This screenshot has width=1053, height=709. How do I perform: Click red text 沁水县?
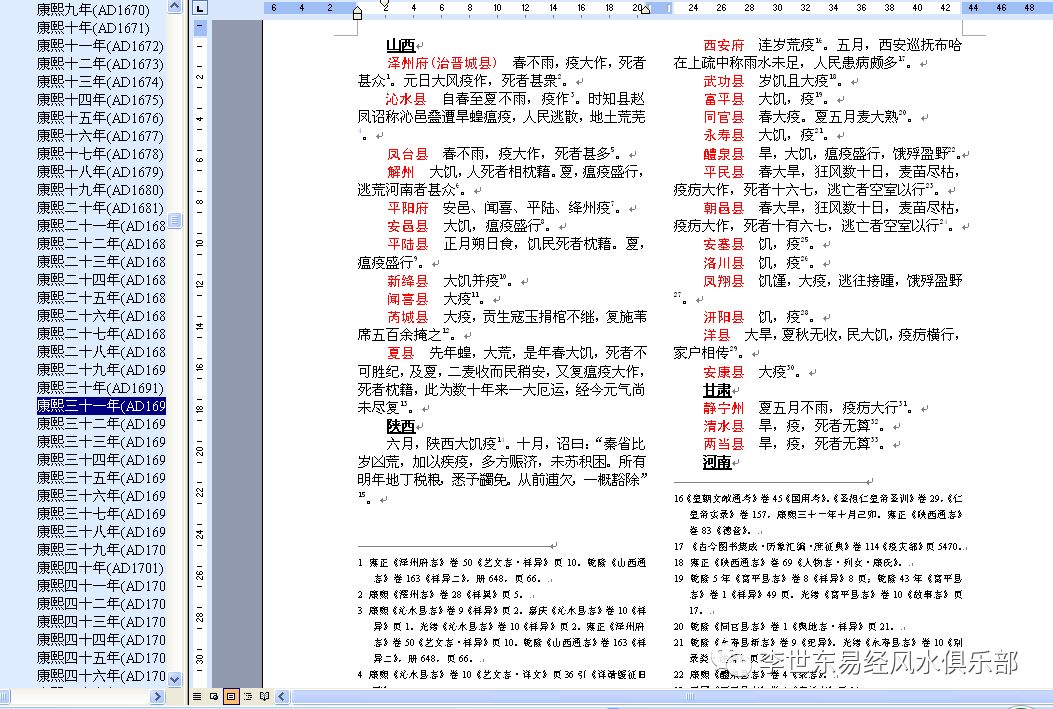coord(406,99)
